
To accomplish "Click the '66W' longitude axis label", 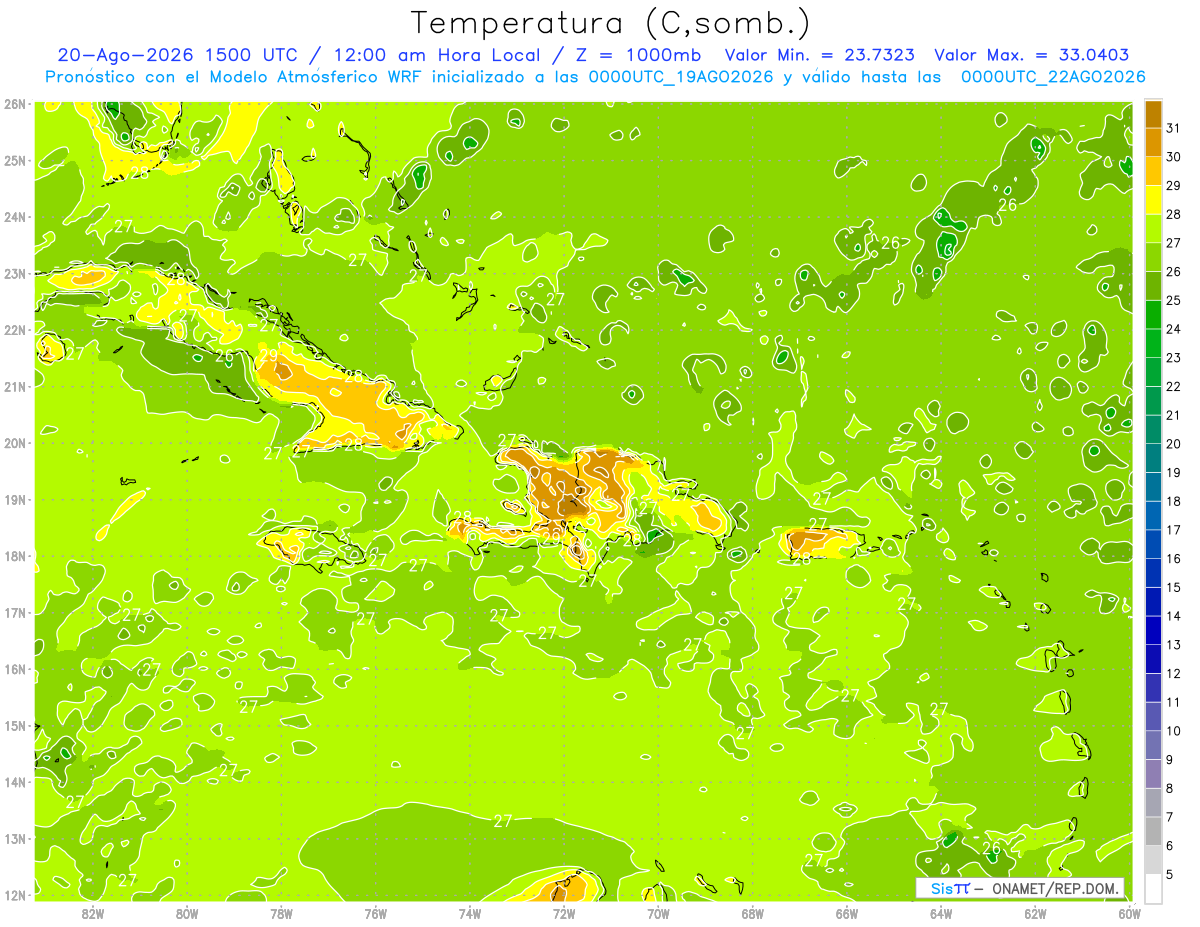I will coord(847,913).
